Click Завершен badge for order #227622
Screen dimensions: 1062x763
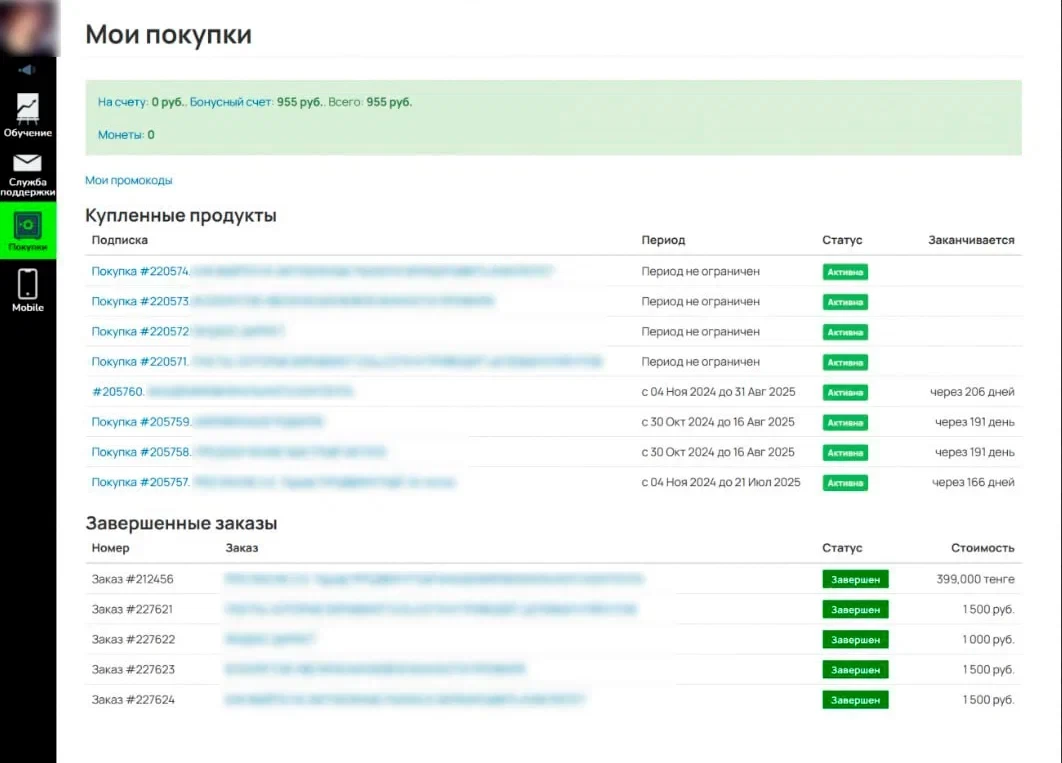[855, 639]
